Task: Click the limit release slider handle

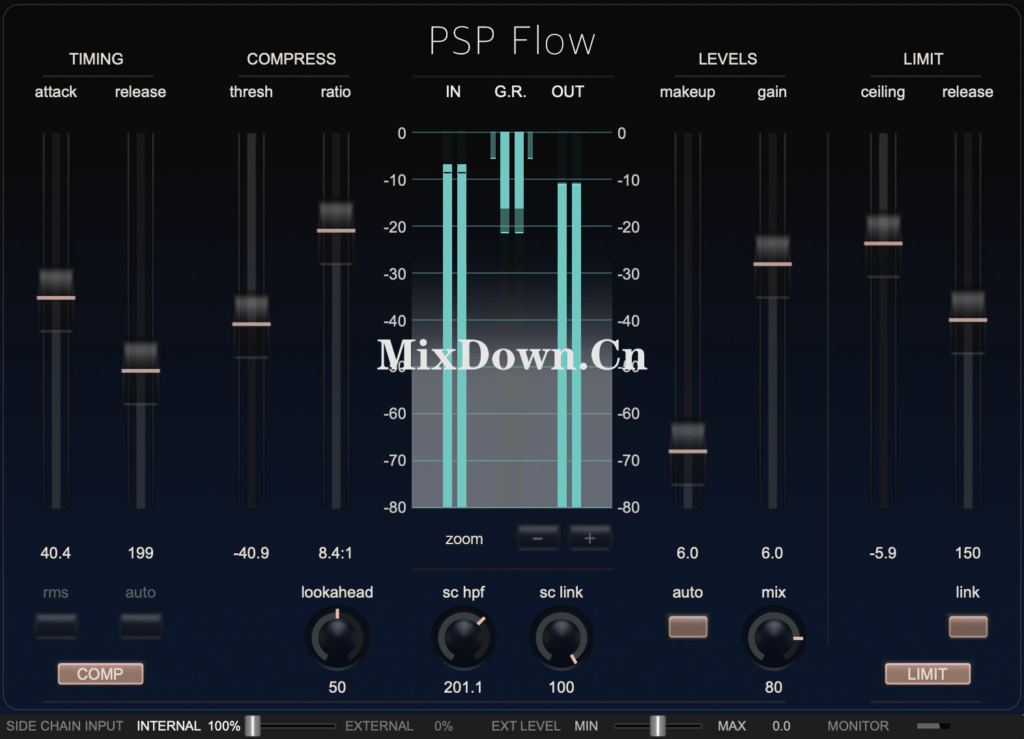Action: (968, 320)
